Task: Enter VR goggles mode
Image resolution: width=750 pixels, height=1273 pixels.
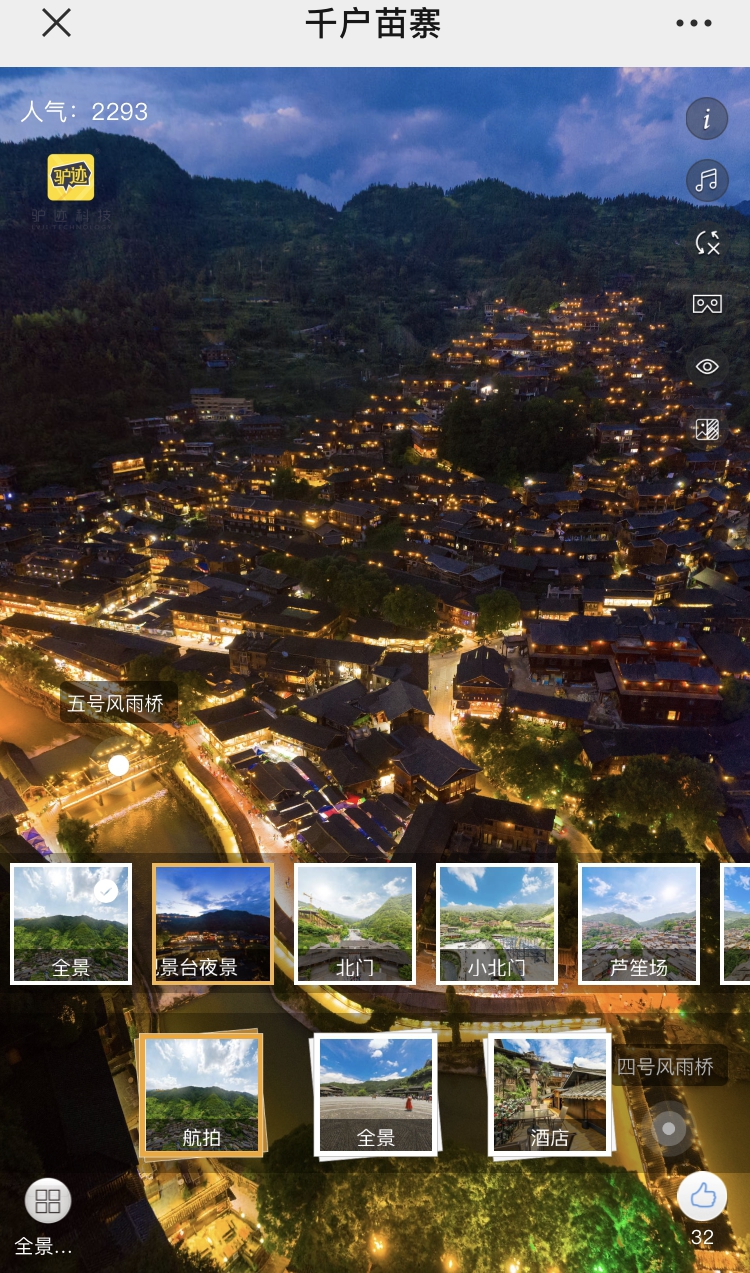Action: point(707,304)
